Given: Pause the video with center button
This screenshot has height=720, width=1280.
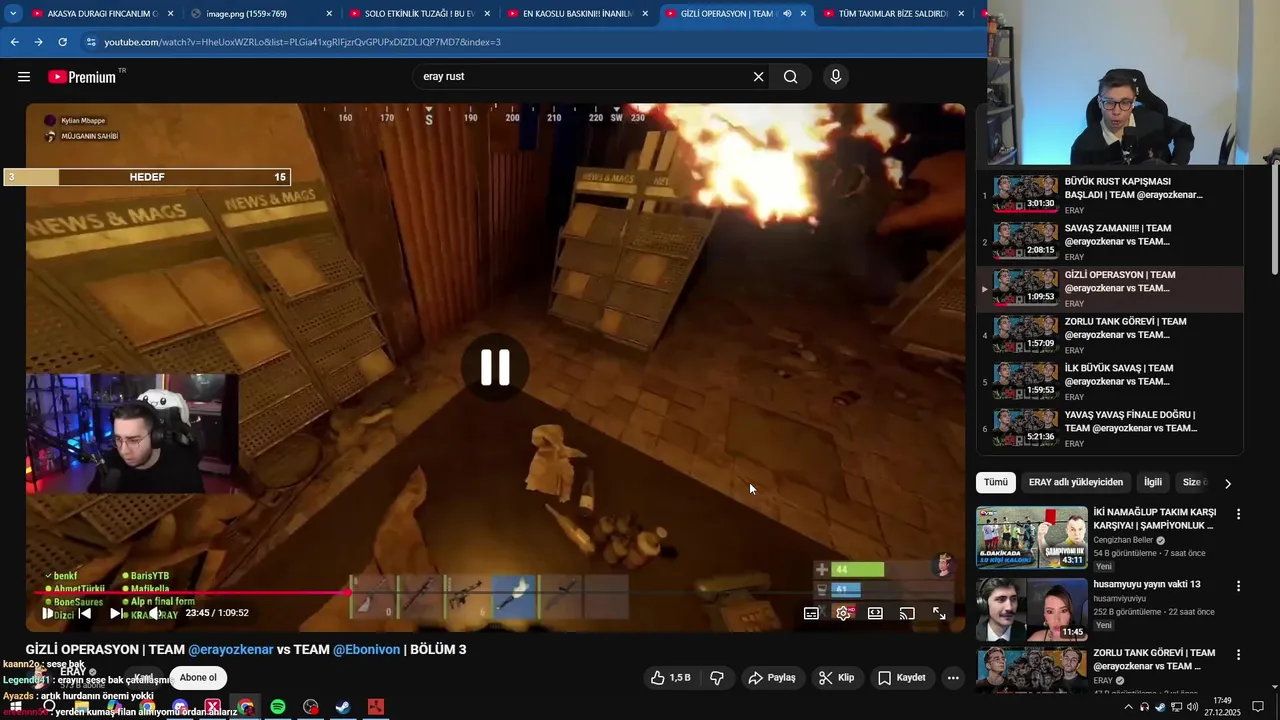Looking at the screenshot, I should tap(495, 367).
